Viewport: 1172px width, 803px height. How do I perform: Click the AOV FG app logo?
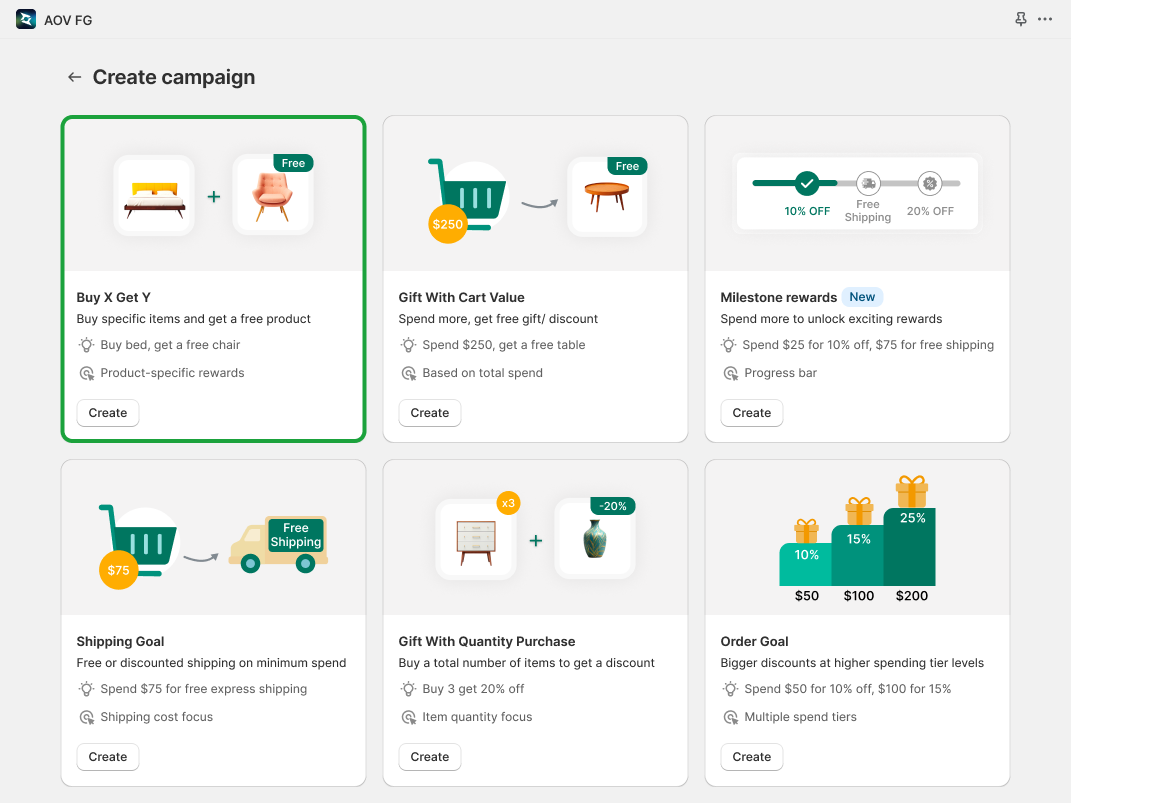[x=26, y=19]
